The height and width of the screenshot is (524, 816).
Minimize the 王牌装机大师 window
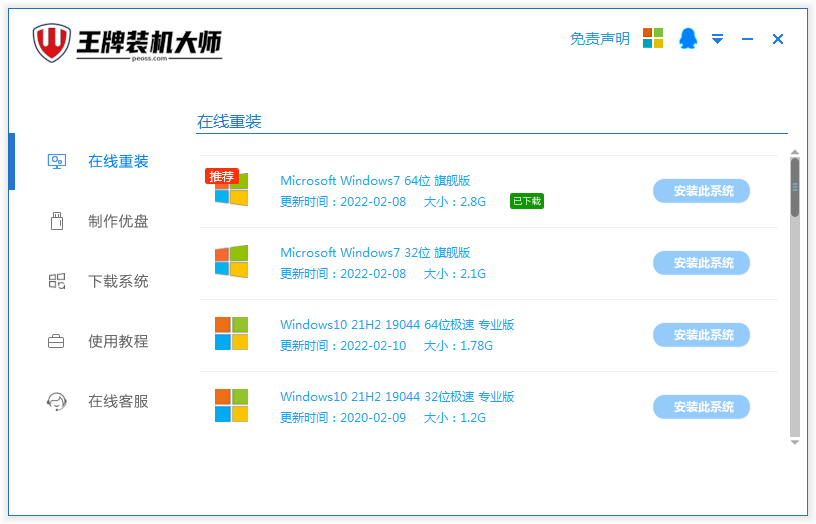(747, 39)
